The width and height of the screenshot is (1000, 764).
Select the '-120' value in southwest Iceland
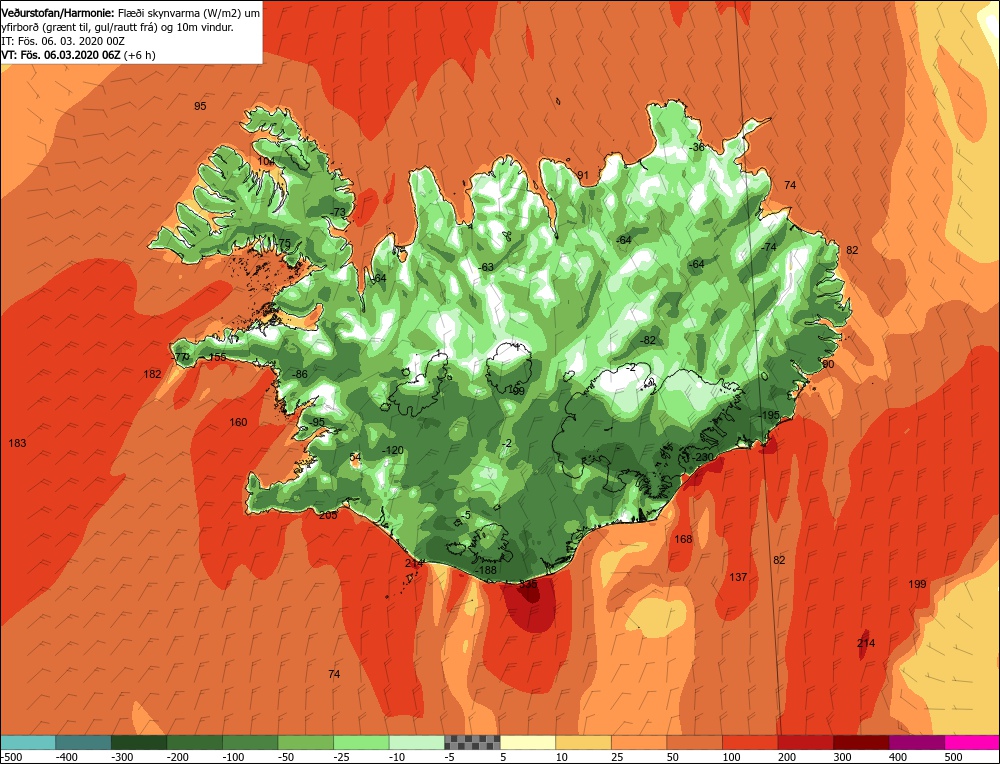point(393,450)
